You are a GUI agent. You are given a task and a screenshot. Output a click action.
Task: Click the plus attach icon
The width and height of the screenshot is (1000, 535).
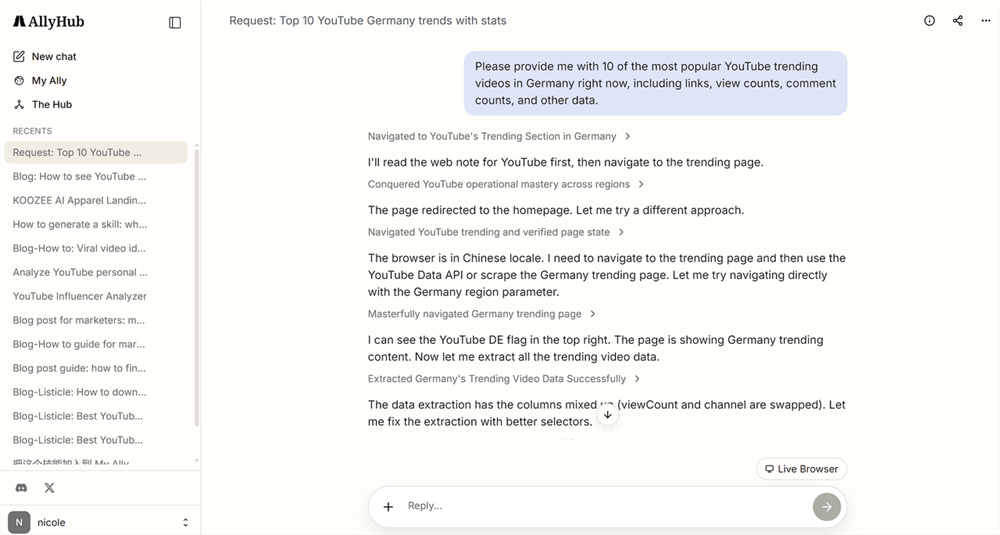(388, 506)
